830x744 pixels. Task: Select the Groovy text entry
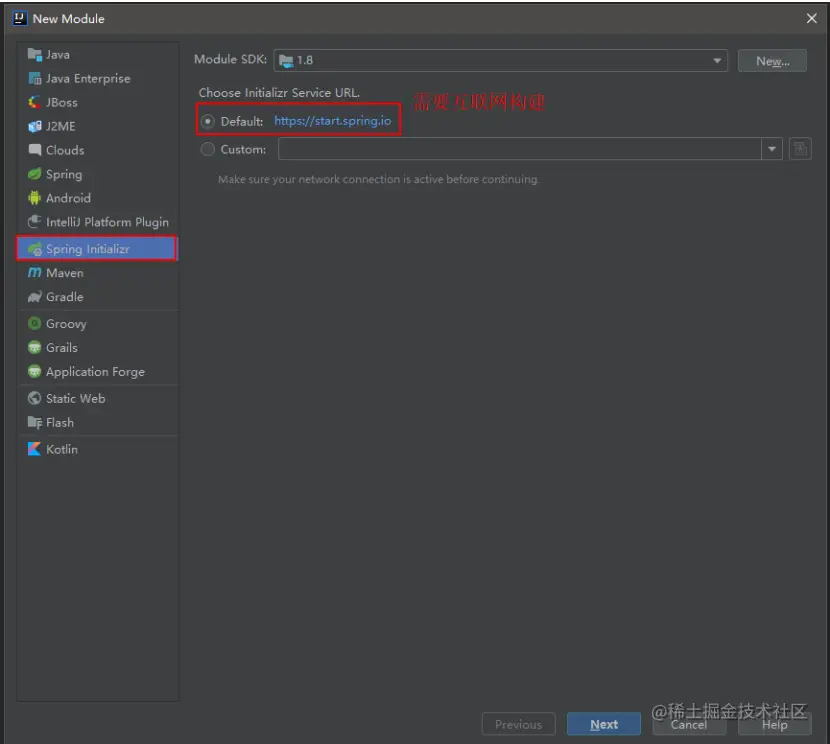pyautogui.click(x=66, y=324)
